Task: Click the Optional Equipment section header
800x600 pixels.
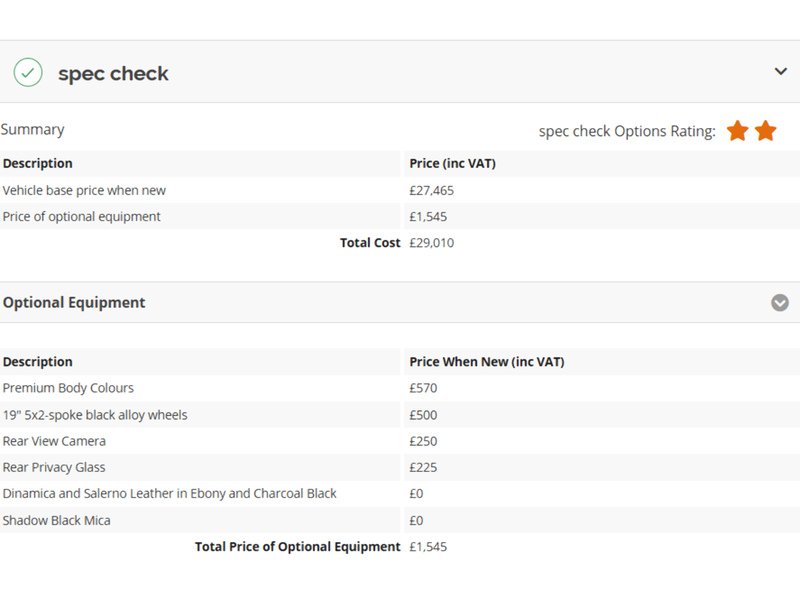Action: coord(74,302)
